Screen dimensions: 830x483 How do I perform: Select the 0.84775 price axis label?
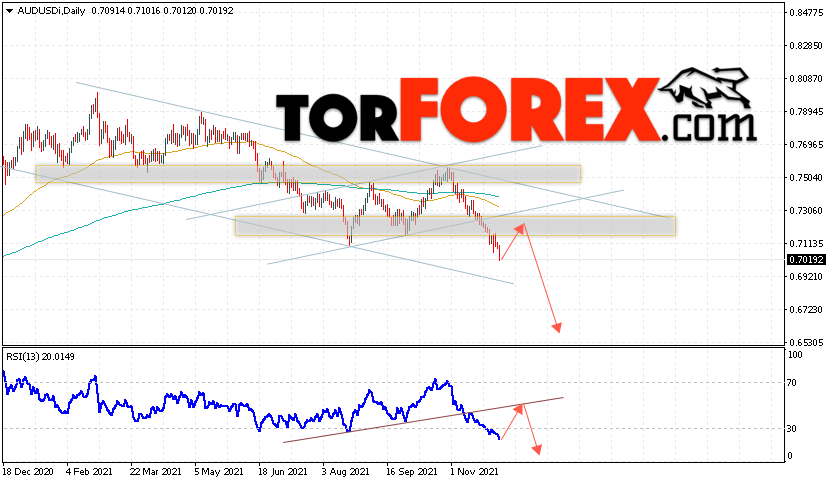point(806,13)
